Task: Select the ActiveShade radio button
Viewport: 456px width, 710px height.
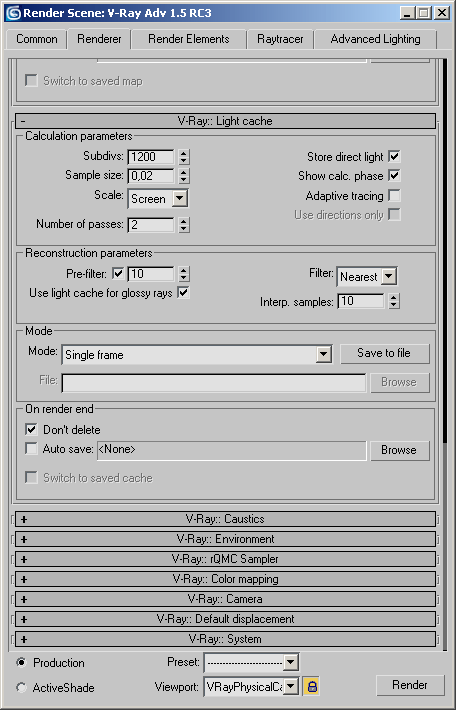Action: coord(21,687)
